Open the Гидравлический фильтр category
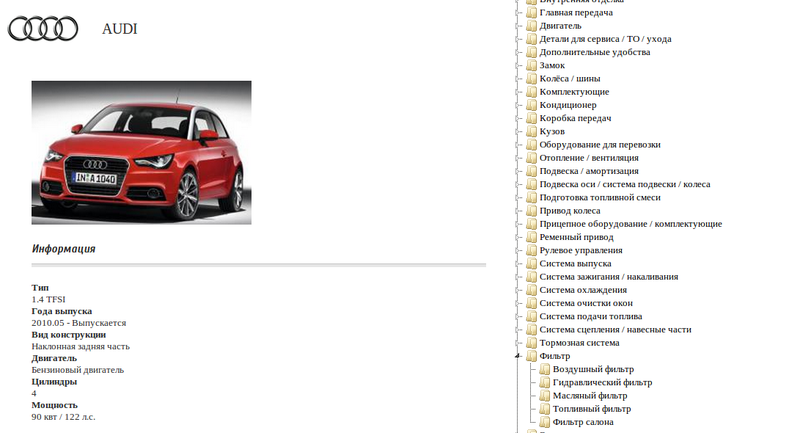 (x=602, y=382)
